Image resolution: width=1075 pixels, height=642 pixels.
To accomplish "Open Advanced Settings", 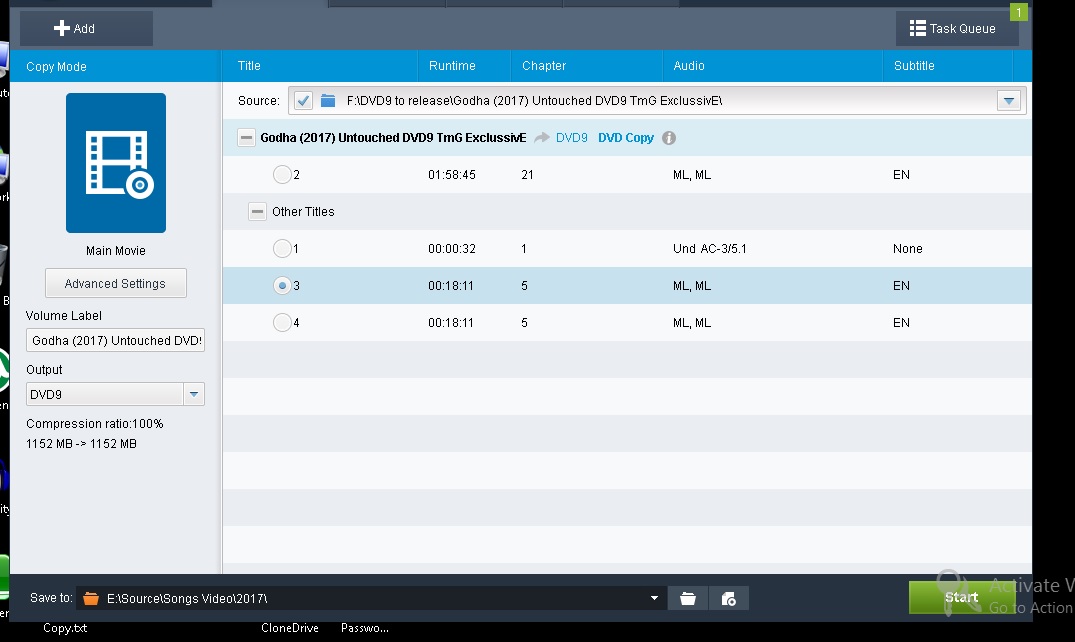I will point(115,284).
